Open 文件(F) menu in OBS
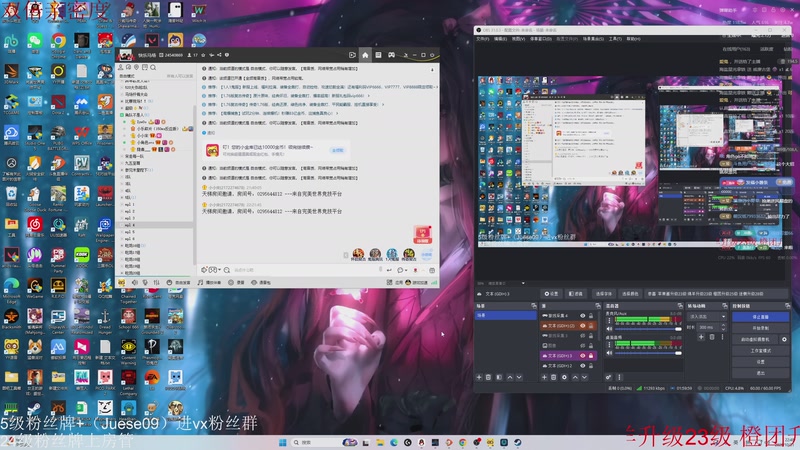 [x=483, y=39]
